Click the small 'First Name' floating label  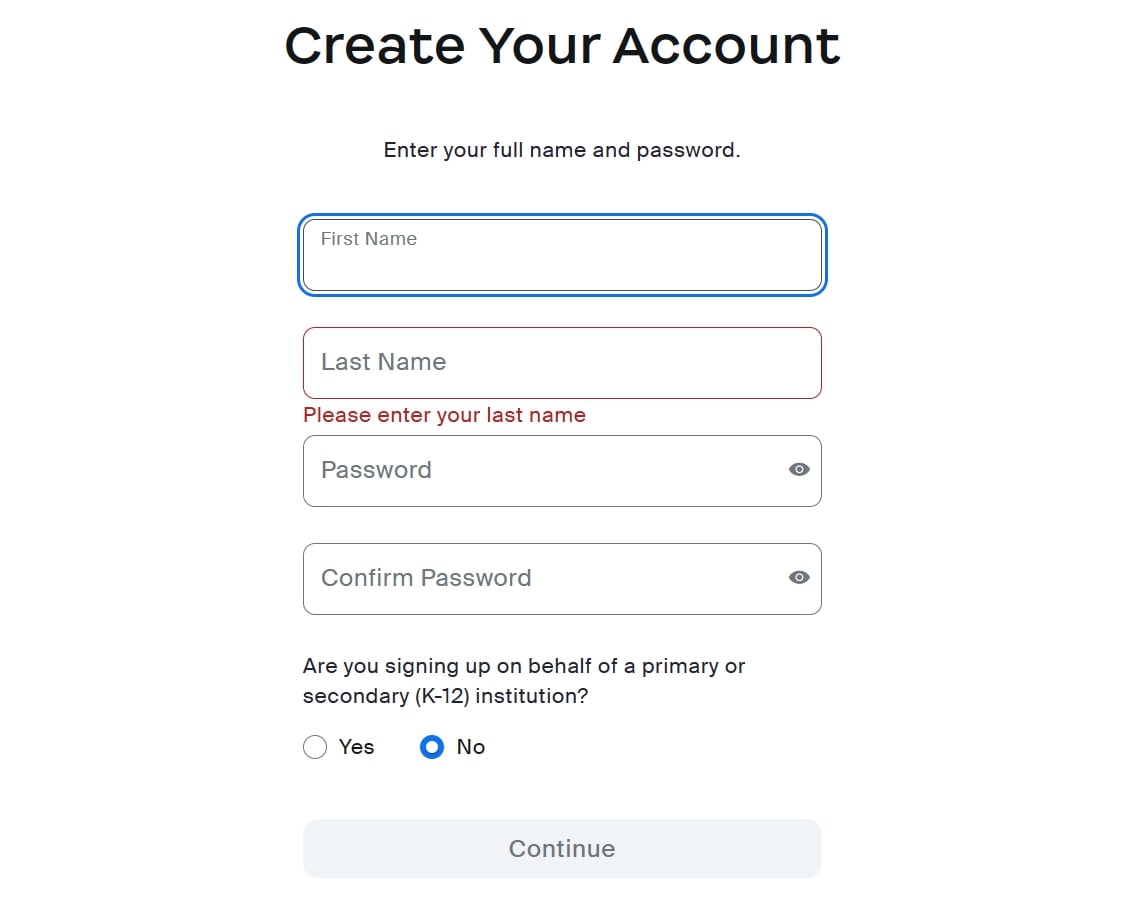(369, 239)
